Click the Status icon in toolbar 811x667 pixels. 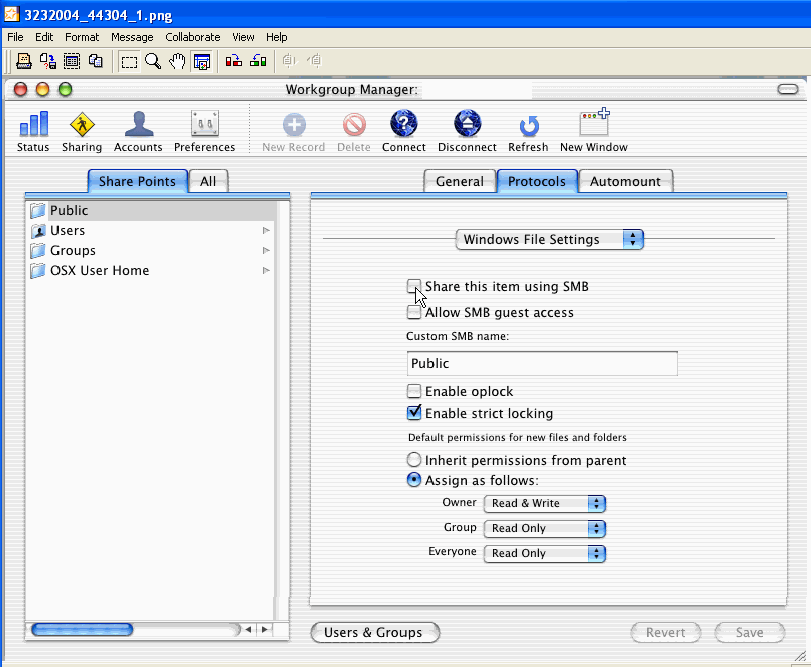point(33,125)
